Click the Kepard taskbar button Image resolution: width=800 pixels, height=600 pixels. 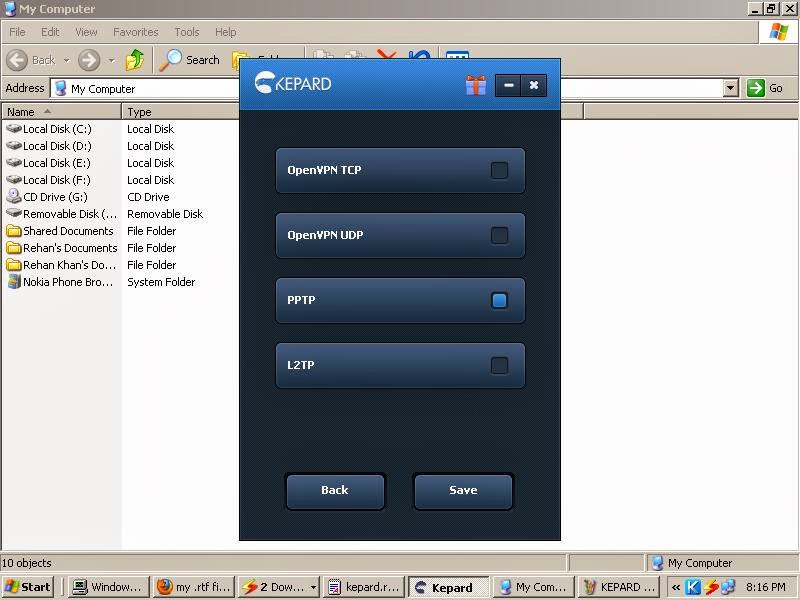[x=449, y=587]
